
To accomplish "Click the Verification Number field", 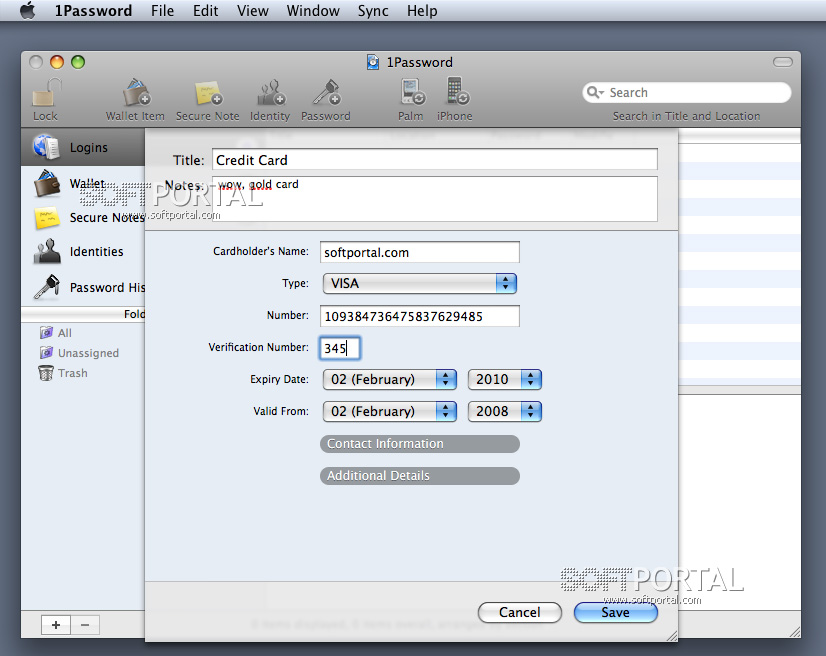I will click(340, 348).
